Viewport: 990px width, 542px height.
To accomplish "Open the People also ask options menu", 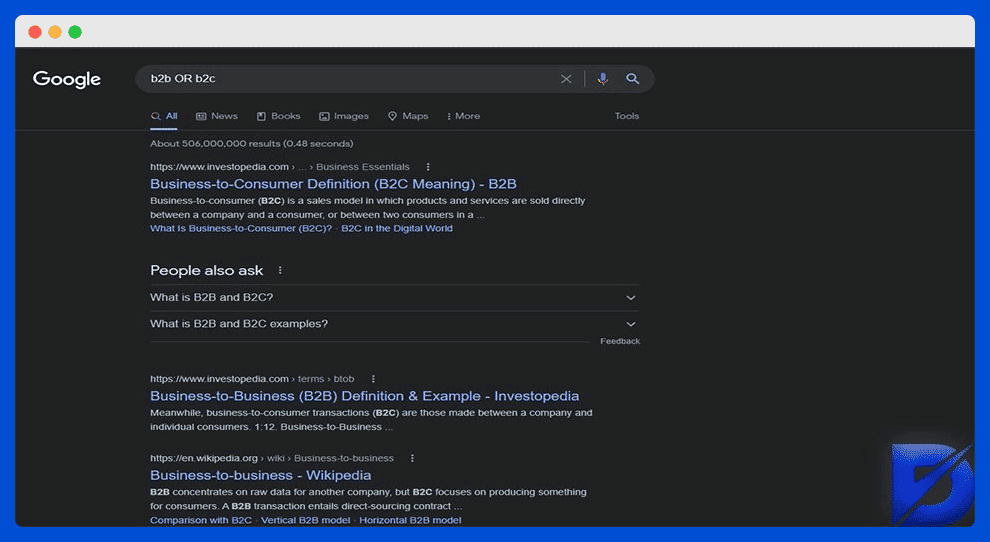I will click(280, 270).
